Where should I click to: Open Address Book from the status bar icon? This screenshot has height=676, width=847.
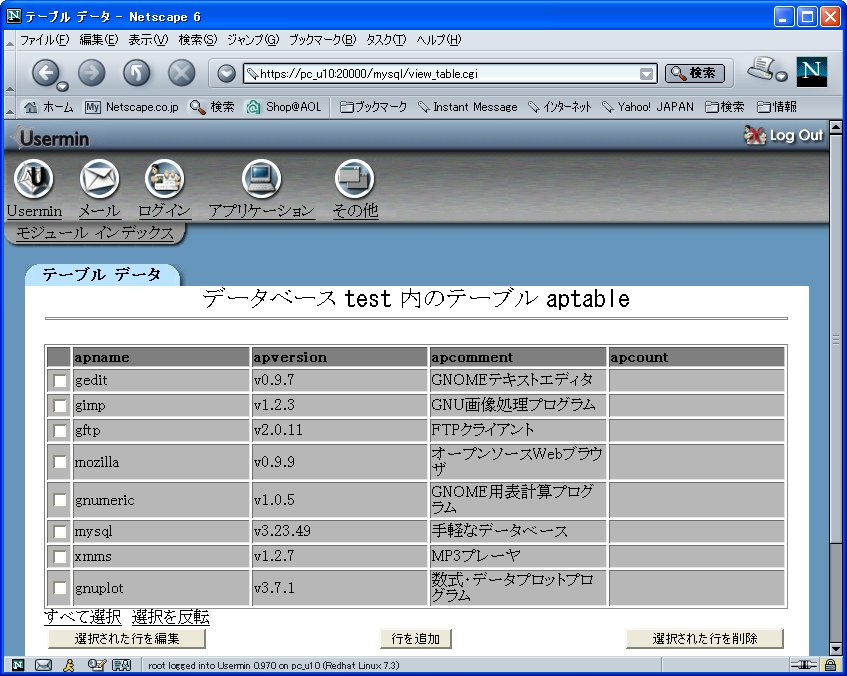122,665
